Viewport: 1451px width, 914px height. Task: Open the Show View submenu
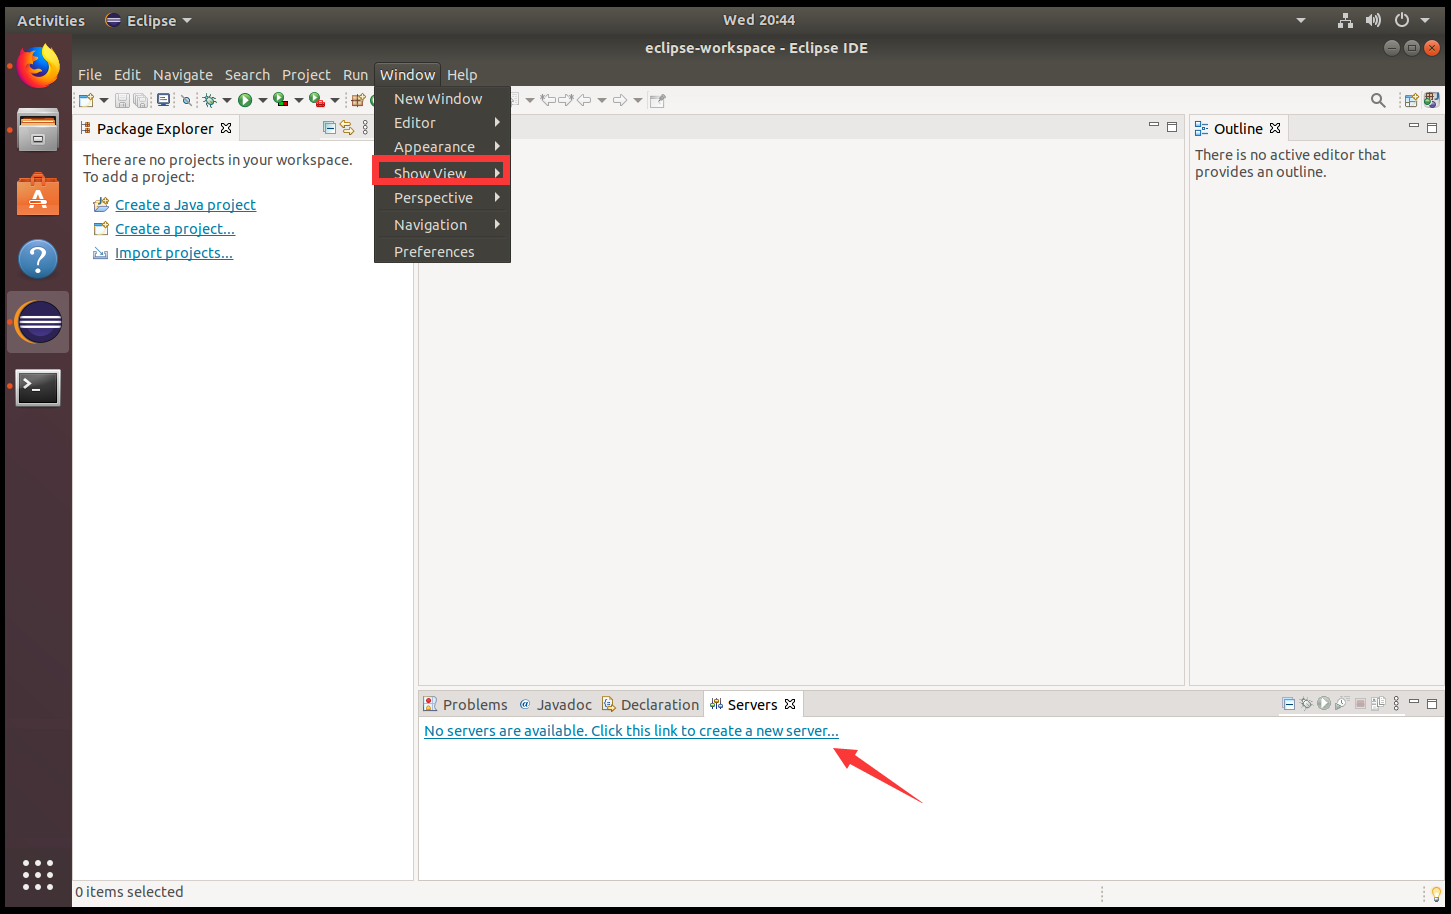pyautogui.click(x=442, y=173)
